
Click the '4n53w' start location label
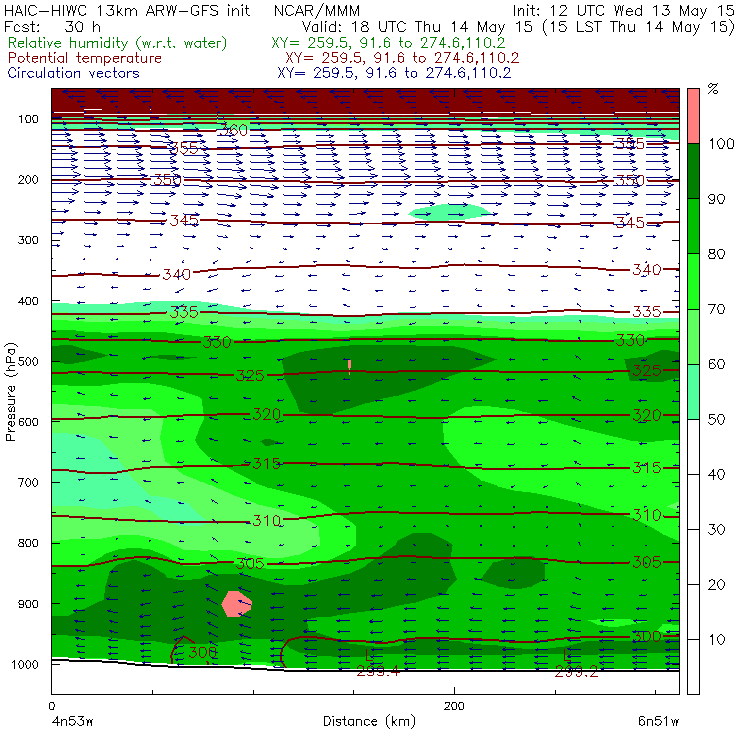(x=72, y=722)
